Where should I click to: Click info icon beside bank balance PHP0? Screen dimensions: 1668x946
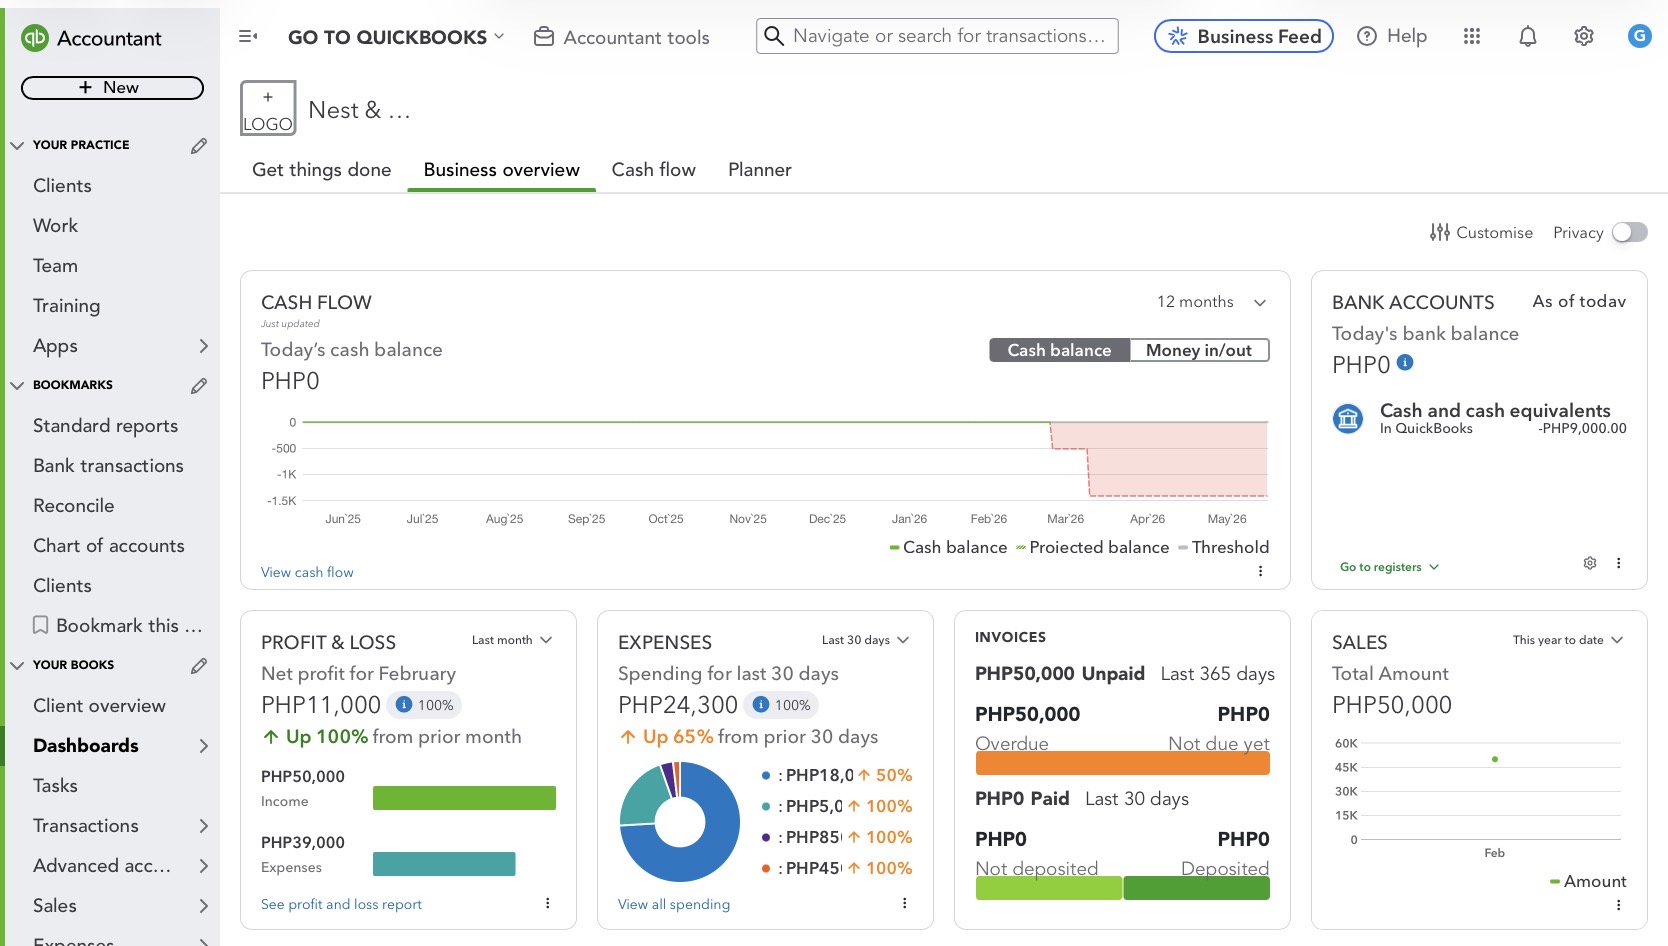(x=1405, y=363)
